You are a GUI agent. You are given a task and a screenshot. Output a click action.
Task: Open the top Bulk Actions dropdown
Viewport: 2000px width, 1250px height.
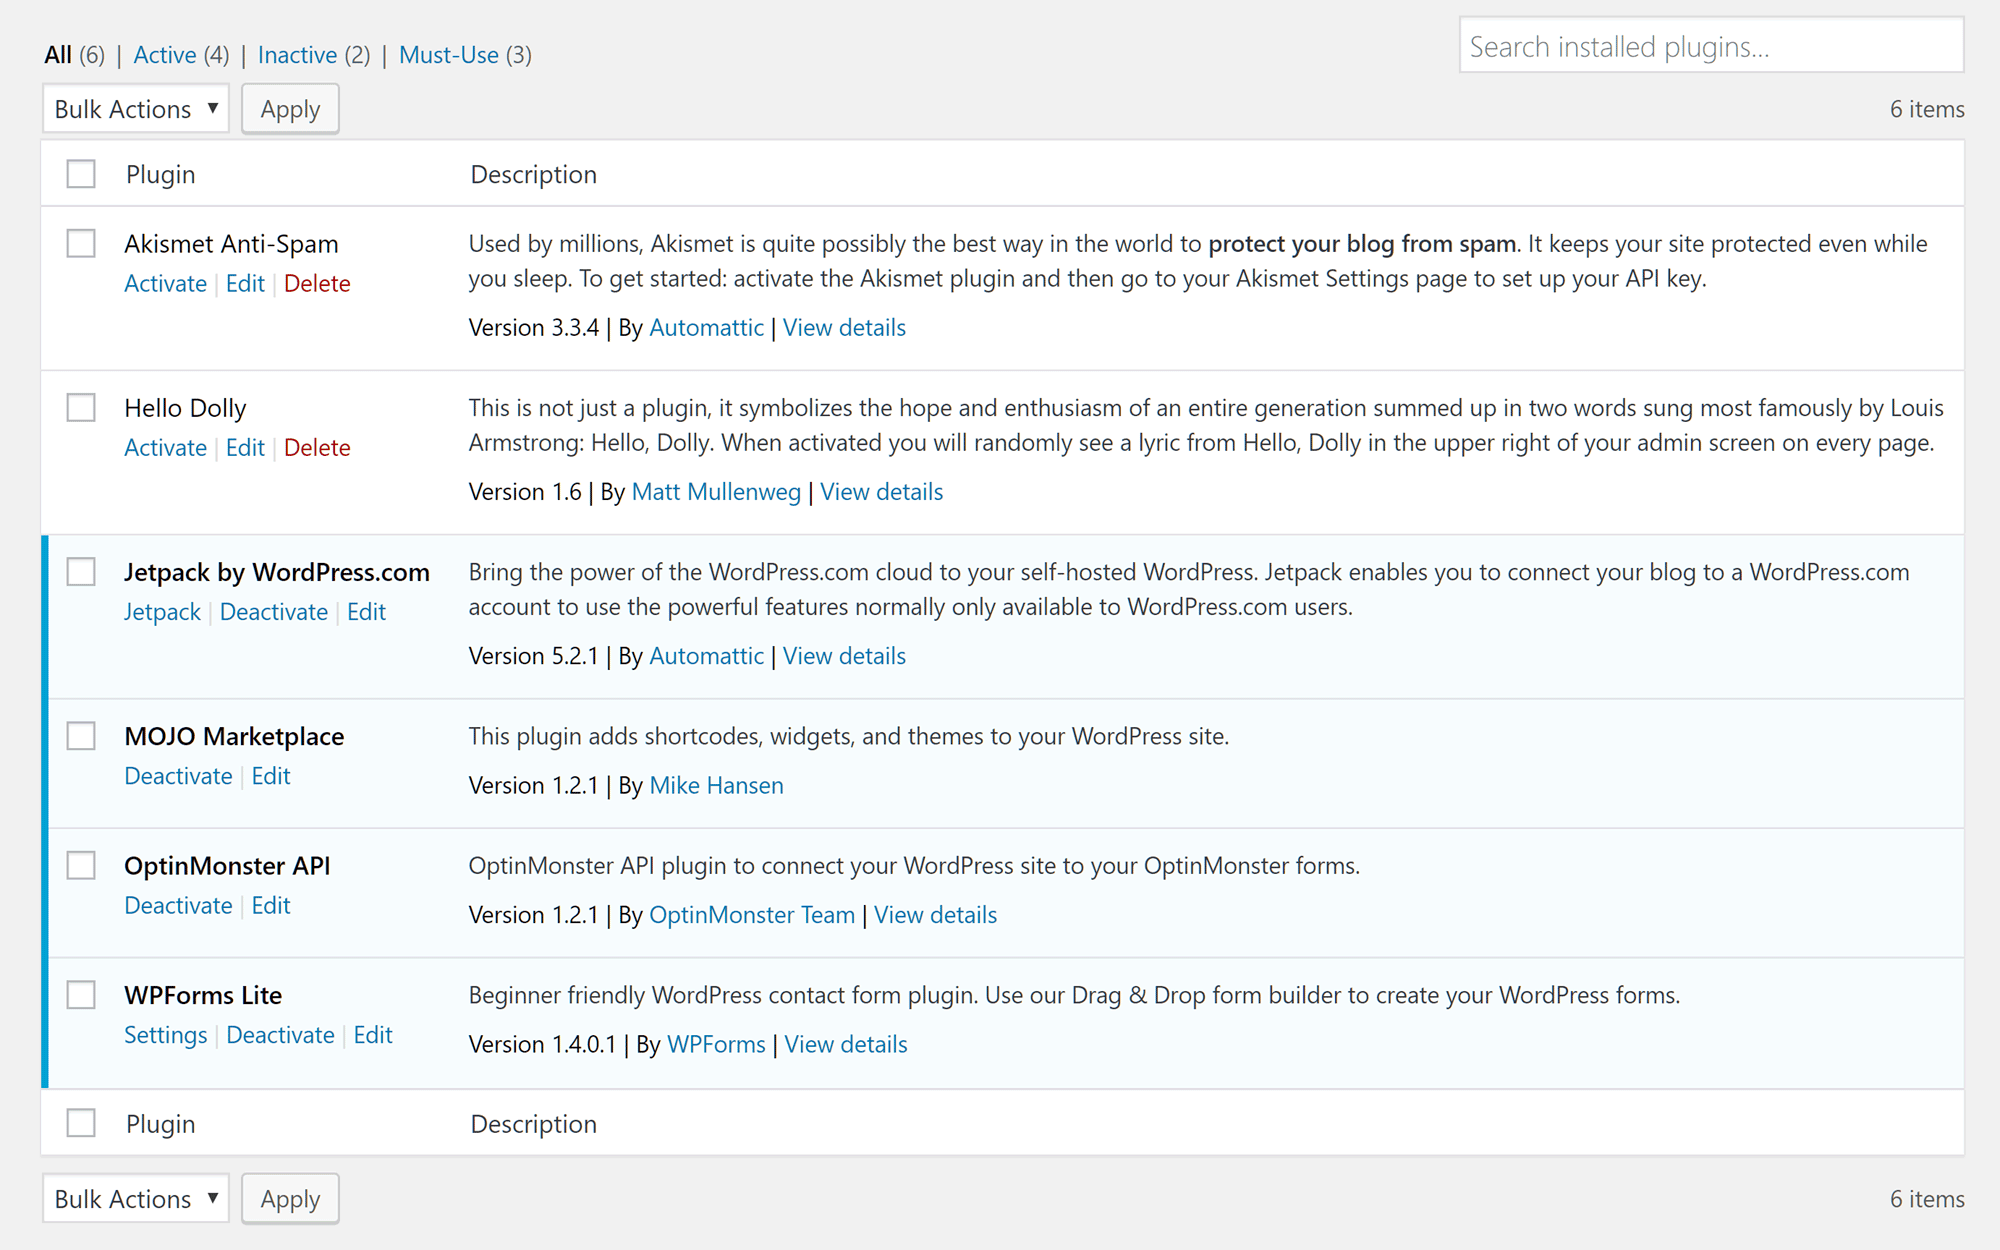coord(136,108)
